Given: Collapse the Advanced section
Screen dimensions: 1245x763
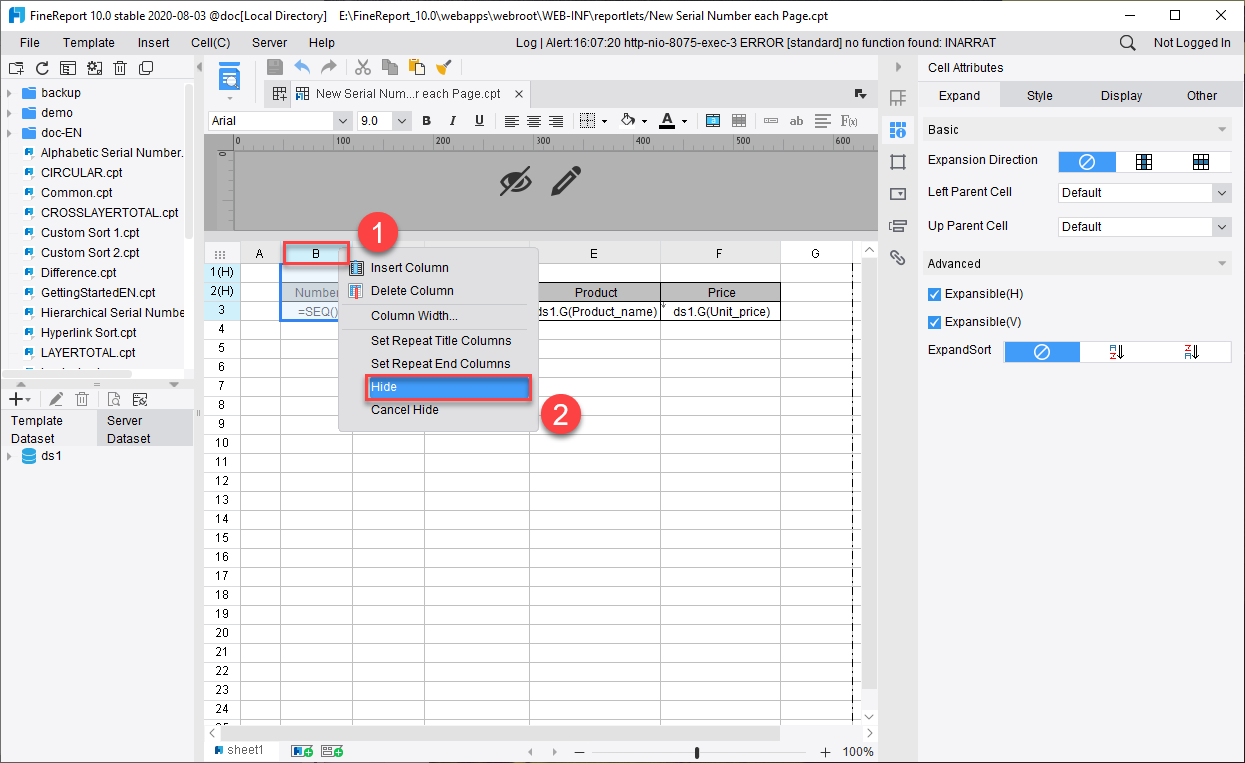Looking at the screenshot, I should [1221, 264].
